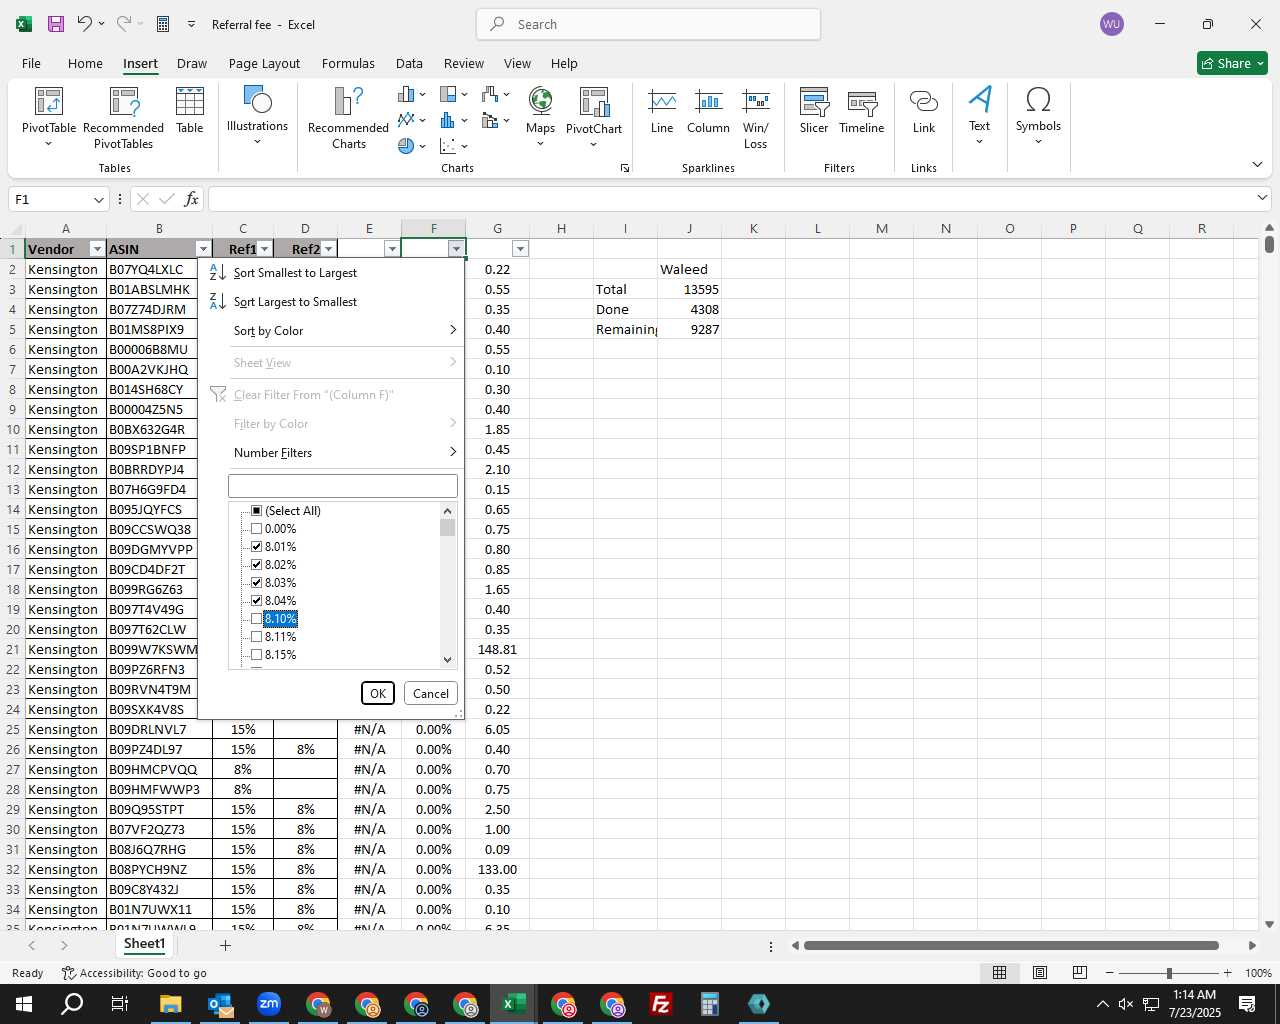Click the Zoom In plus button

(x=1227, y=973)
